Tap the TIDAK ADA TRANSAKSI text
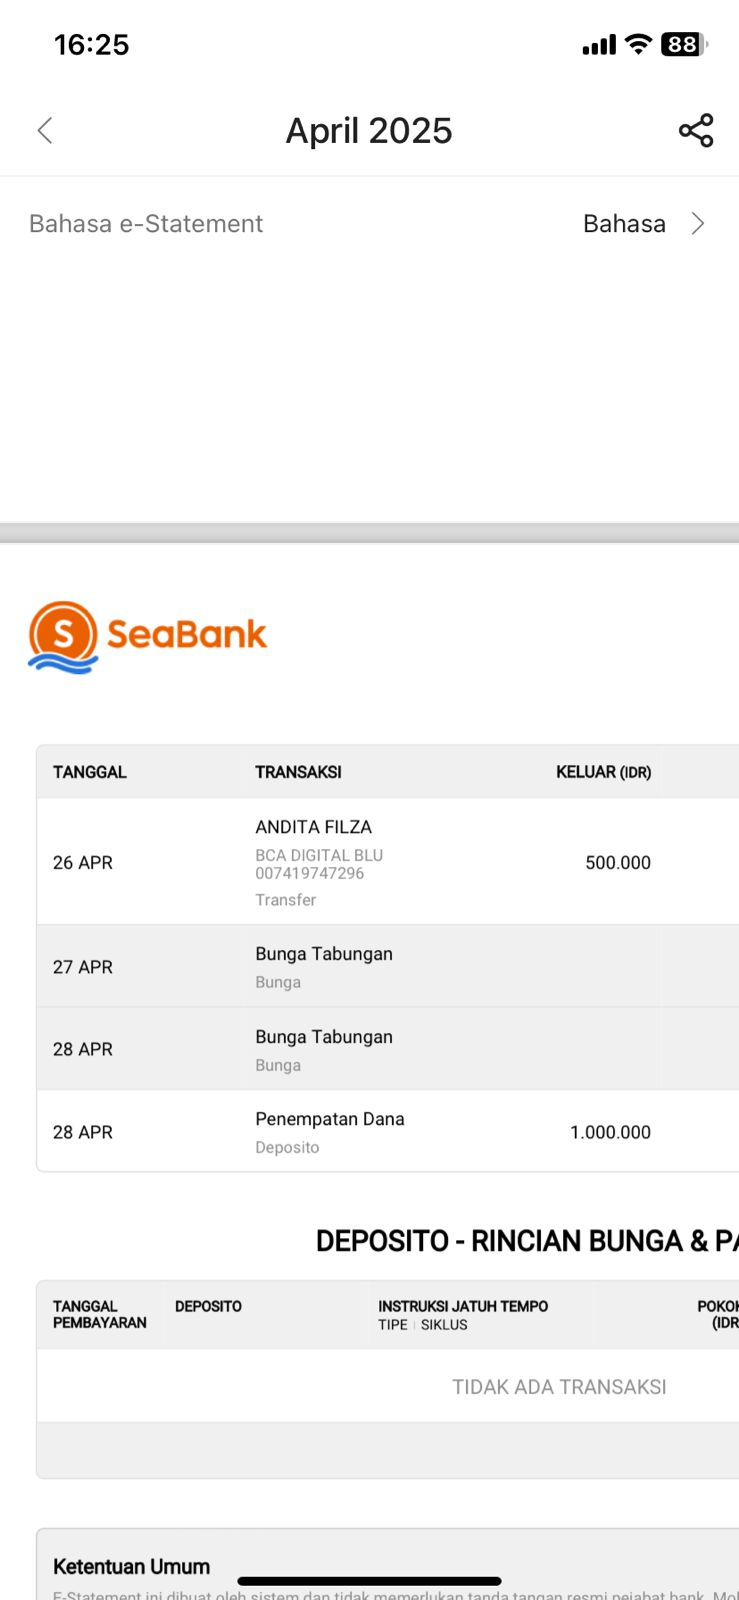 click(559, 1387)
